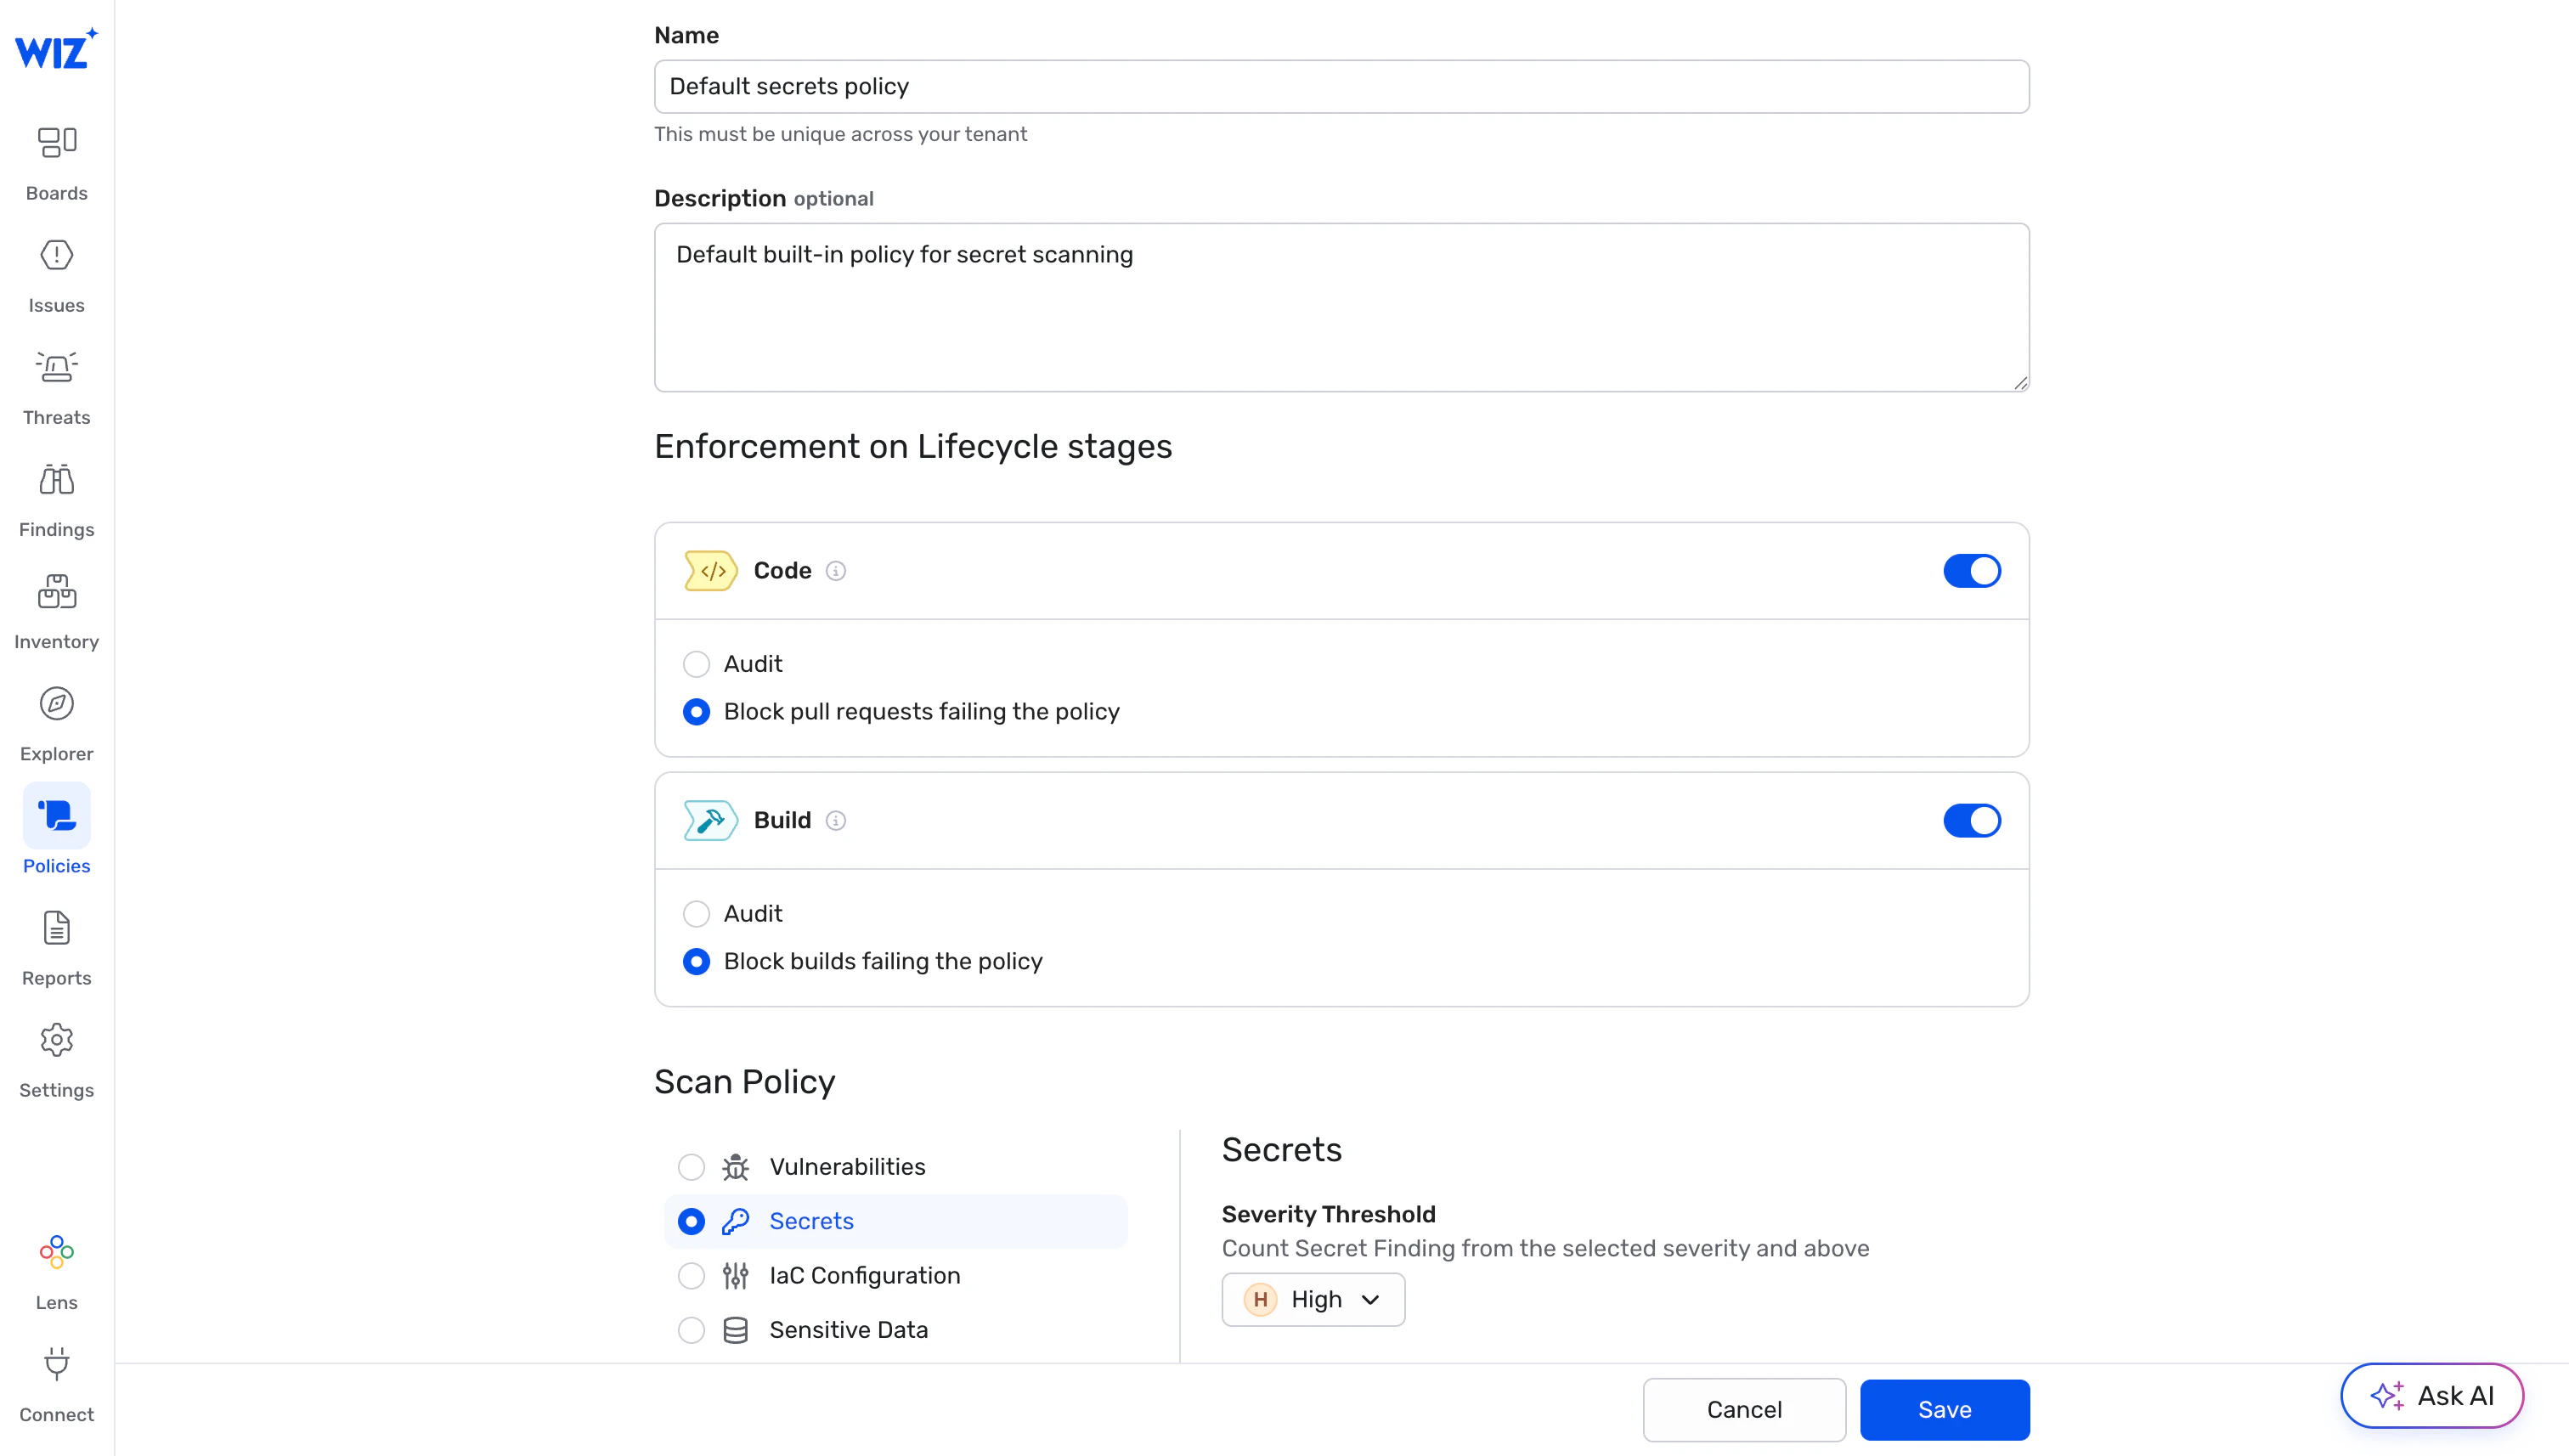
Task: Show info tooltip next to Code
Action: (x=836, y=571)
